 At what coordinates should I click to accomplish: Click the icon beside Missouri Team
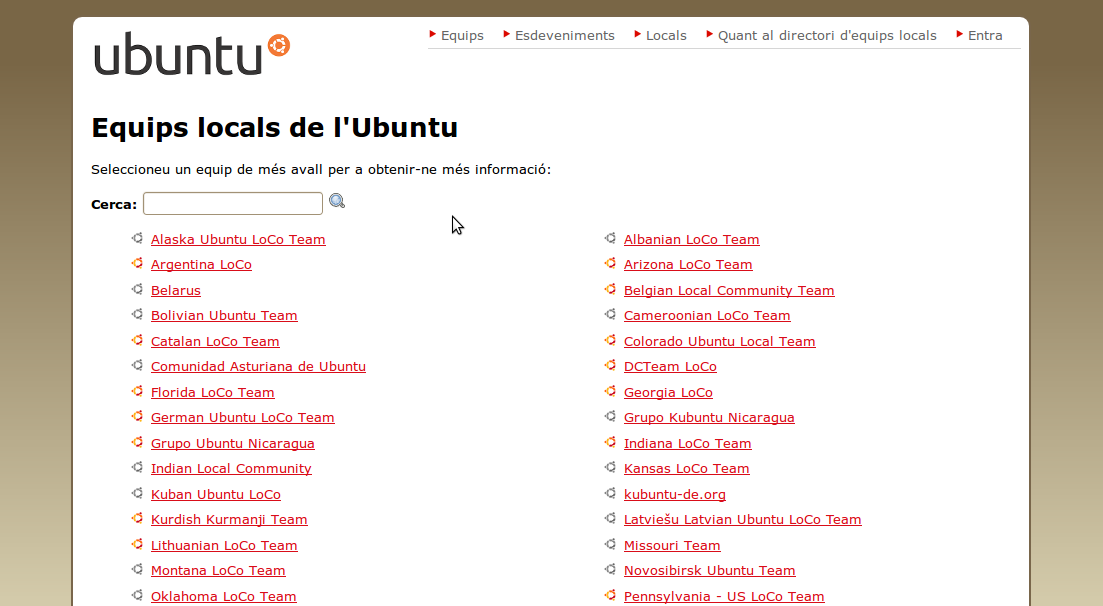pos(610,545)
